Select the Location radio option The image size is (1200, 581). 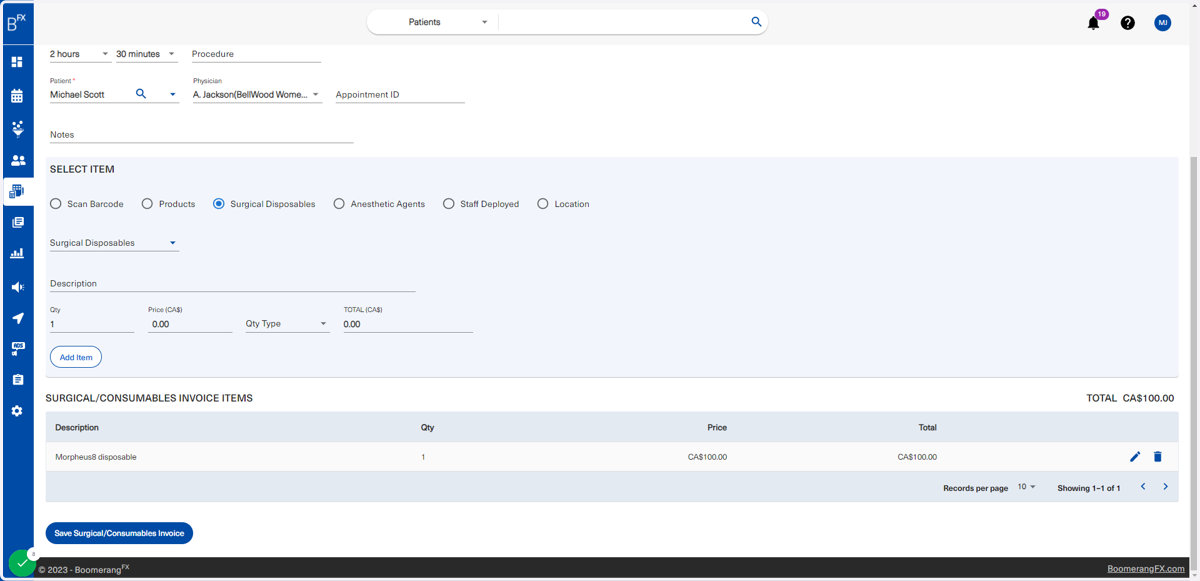click(x=543, y=204)
